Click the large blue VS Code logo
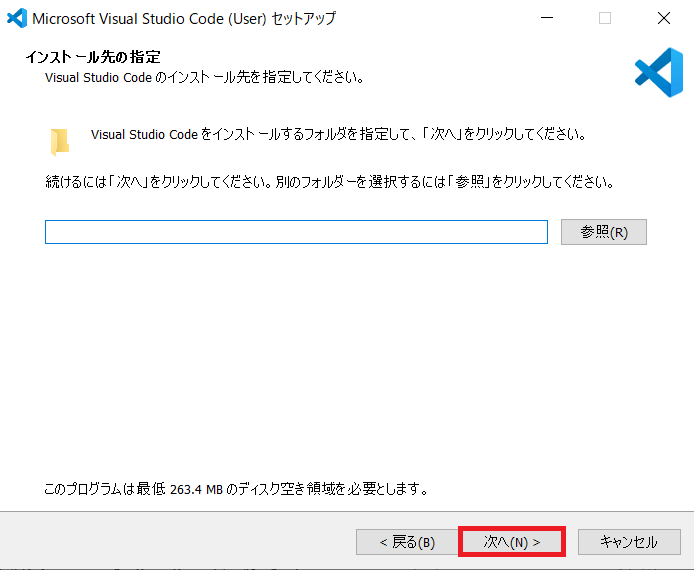 [x=658, y=70]
